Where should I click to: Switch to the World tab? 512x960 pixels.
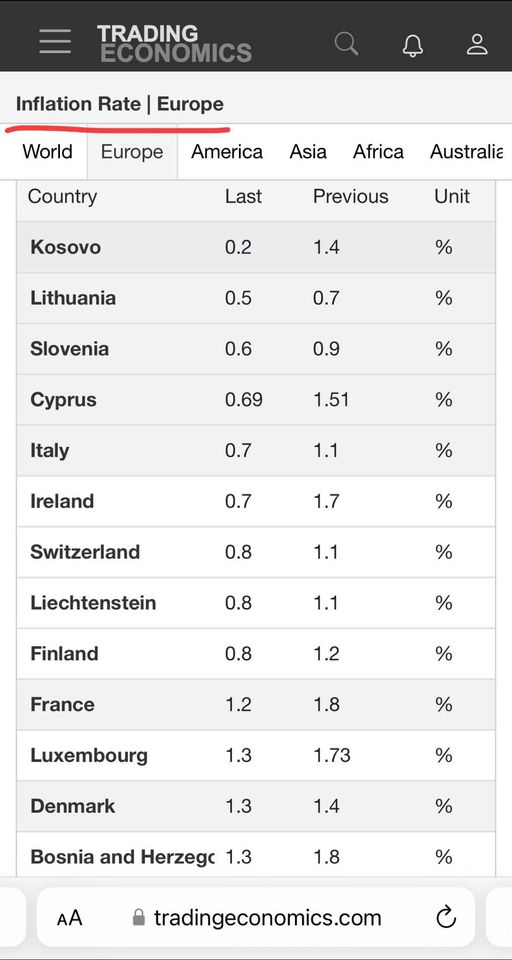tap(47, 152)
